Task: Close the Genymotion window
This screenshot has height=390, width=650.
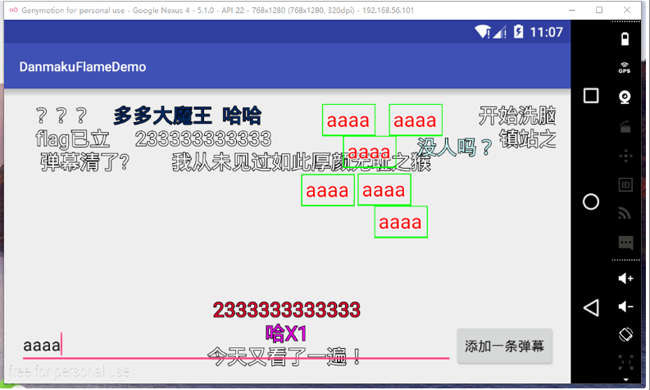Action: tap(627, 10)
